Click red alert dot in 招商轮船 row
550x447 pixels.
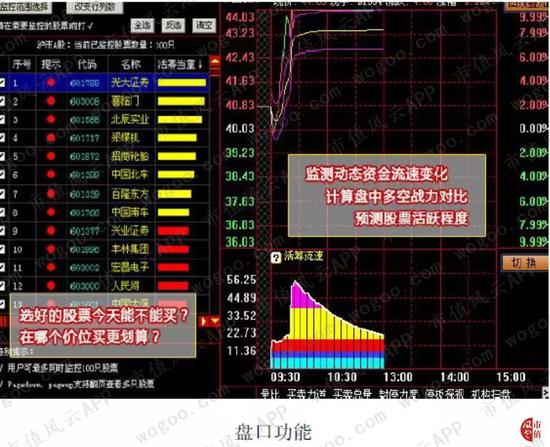(51, 156)
